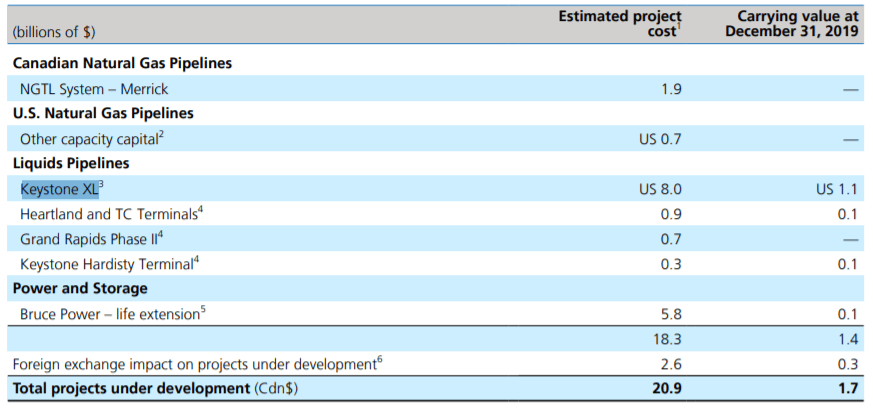
Task: Click the bold 20.9 total project cost
Action: pyautogui.click(x=667, y=388)
